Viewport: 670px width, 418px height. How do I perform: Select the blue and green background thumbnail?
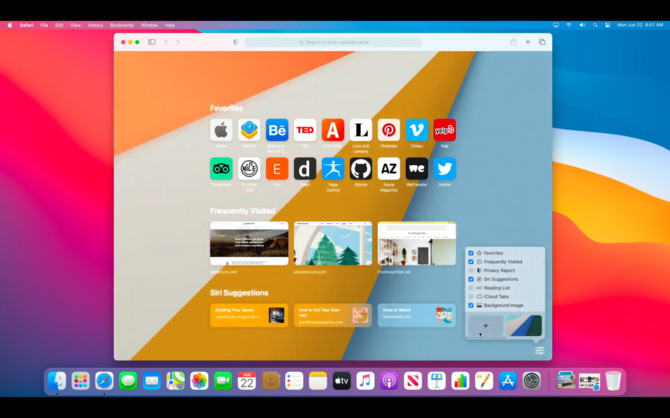pos(524,326)
